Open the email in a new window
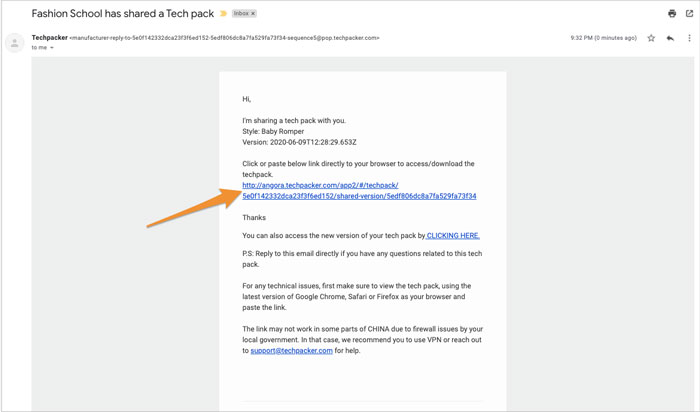This screenshot has width=700, height=412. coord(689,14)
